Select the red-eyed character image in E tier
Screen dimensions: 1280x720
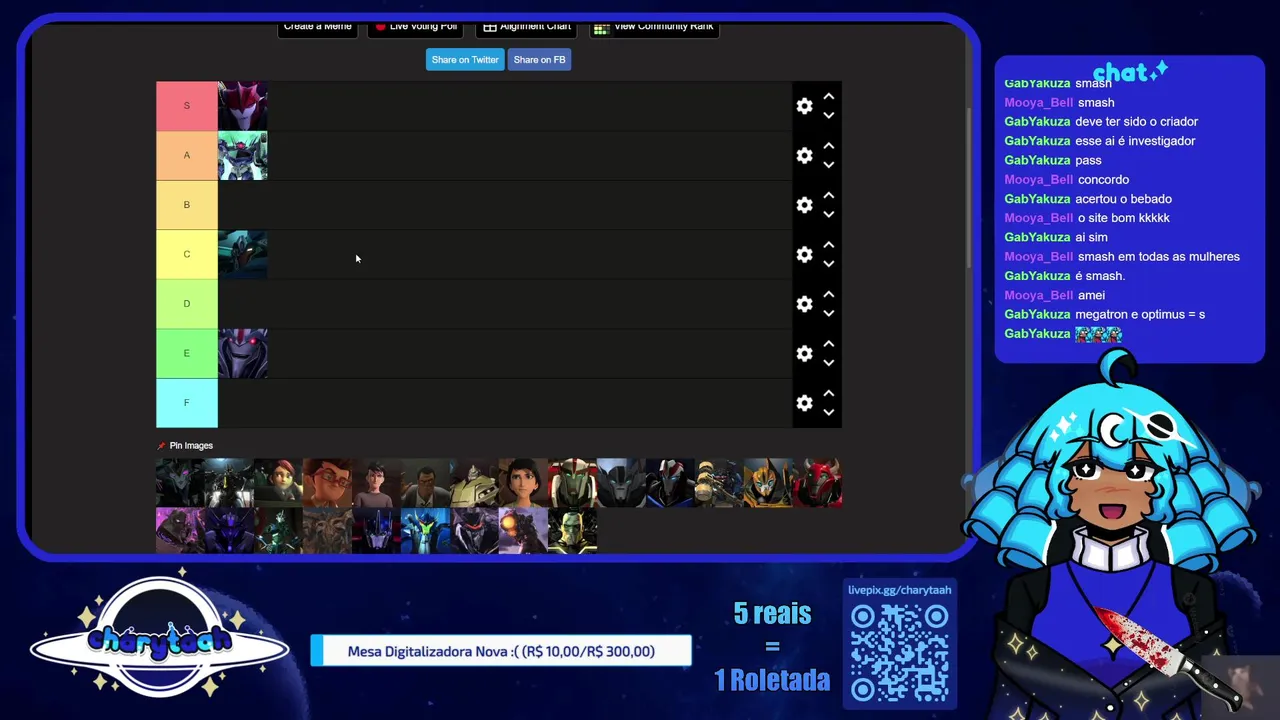[x=243, y=353]
